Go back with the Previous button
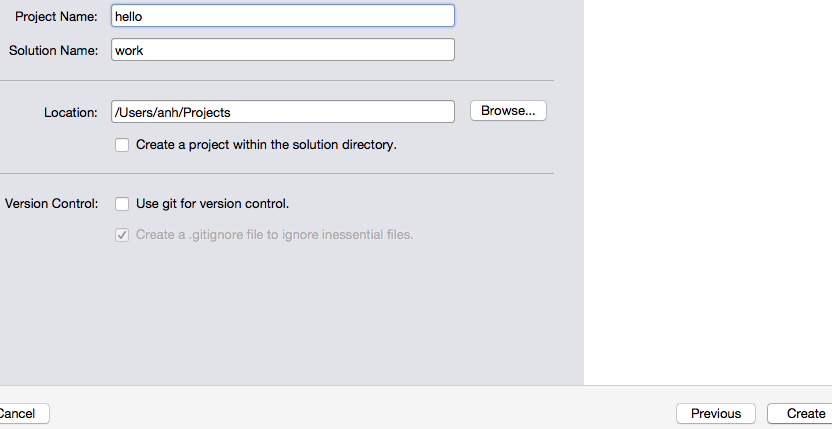Viewport: 832px width, 429px height. point(716,414)
